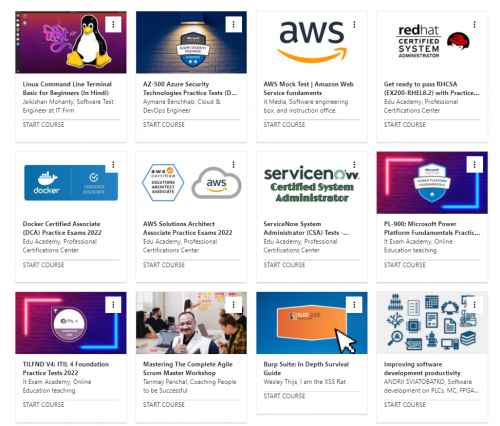Click the ServiceNow Certified System Administrator thumbnail
Screen dimensions: 500x426
click(x=312, y=183)
